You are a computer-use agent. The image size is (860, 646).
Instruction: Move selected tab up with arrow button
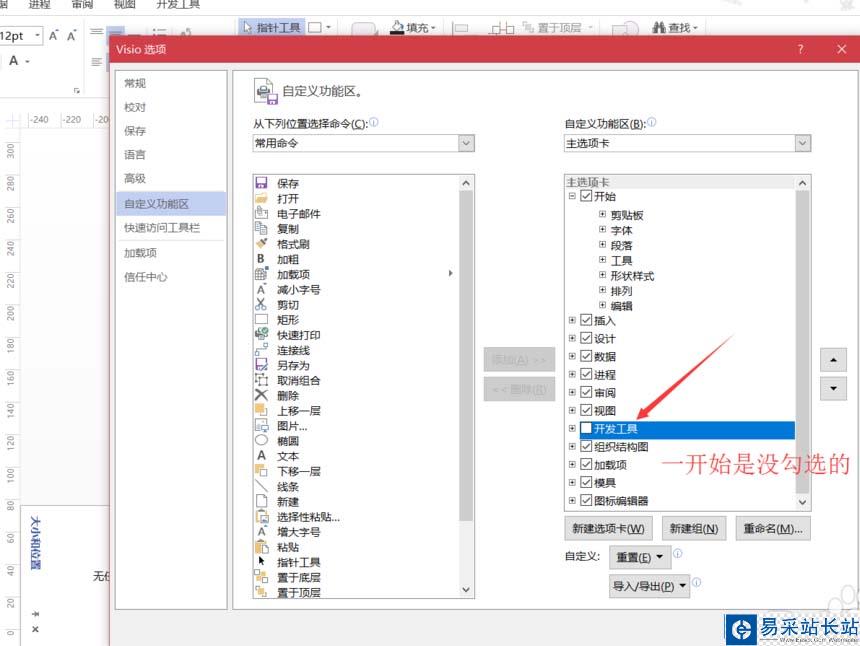tap(833, 360)
